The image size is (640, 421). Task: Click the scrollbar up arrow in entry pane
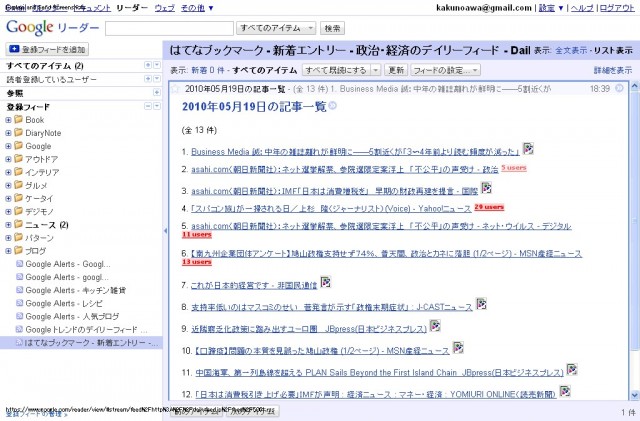point(635,87)
